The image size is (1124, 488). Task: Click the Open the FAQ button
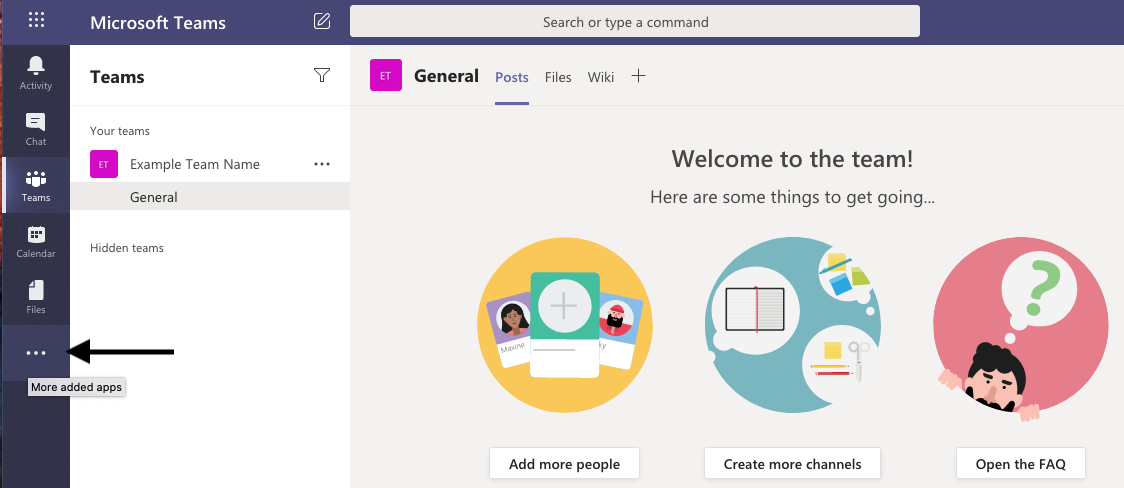1021,464
